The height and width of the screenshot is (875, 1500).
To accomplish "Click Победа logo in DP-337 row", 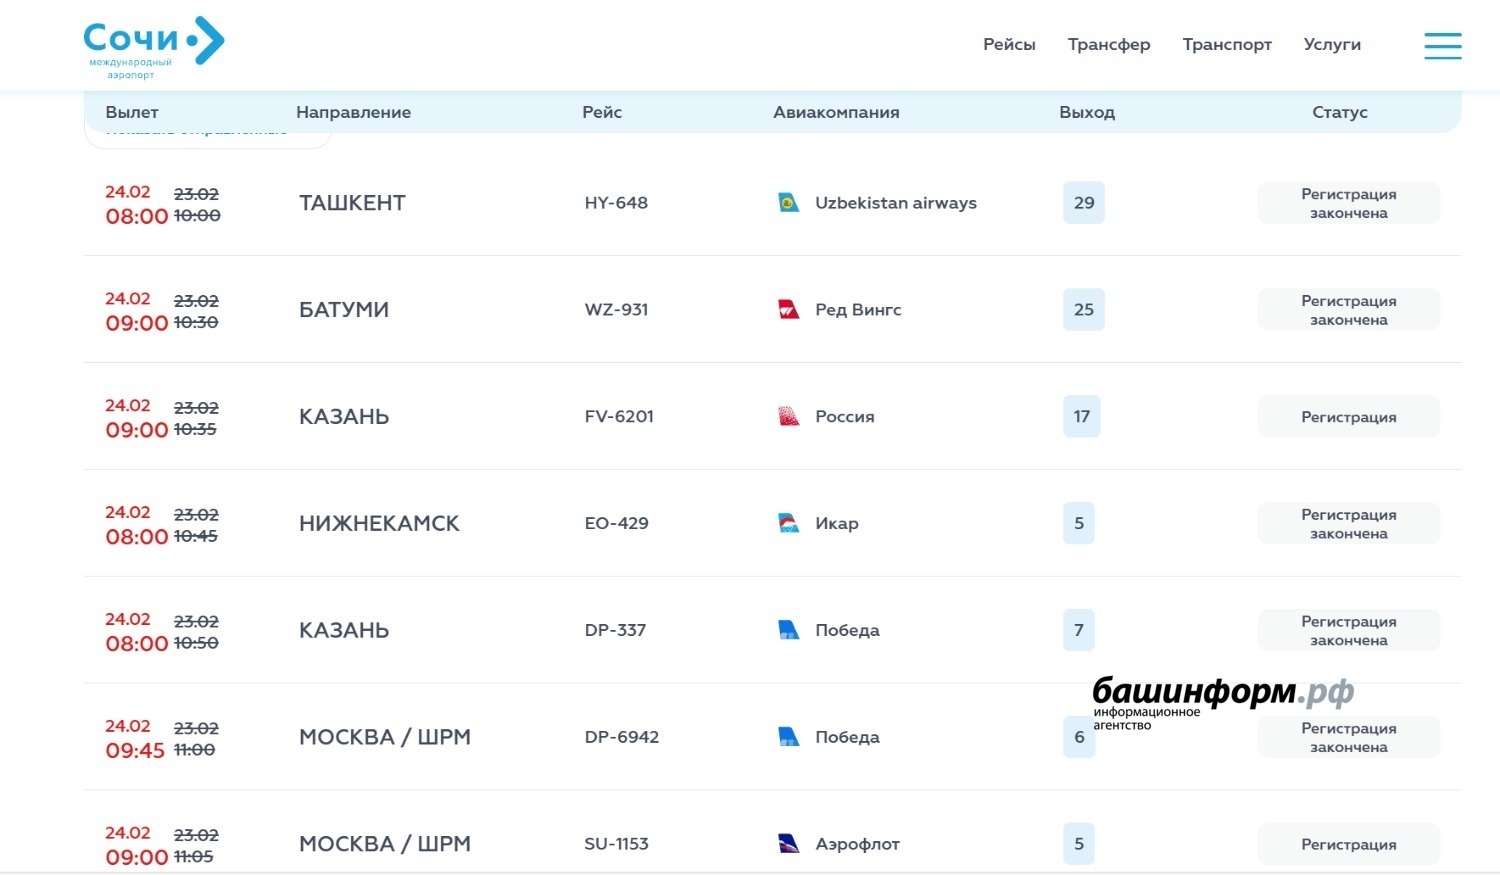I will (x=789, y=631).
